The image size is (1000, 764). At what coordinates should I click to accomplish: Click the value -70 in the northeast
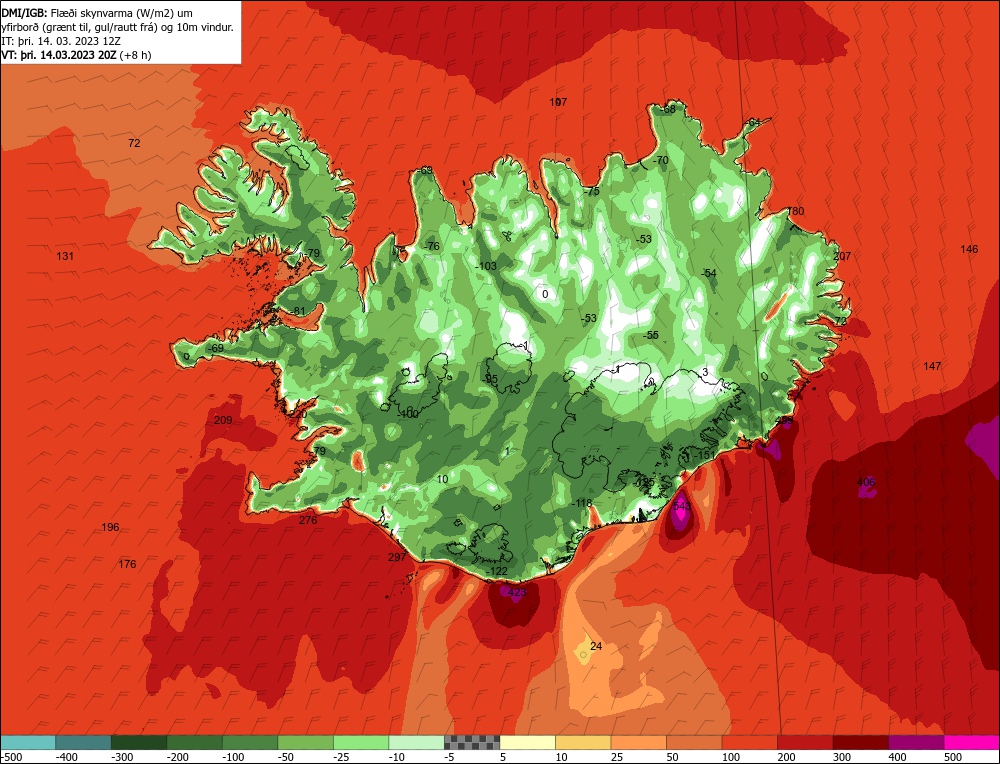[x=661, y=160]
